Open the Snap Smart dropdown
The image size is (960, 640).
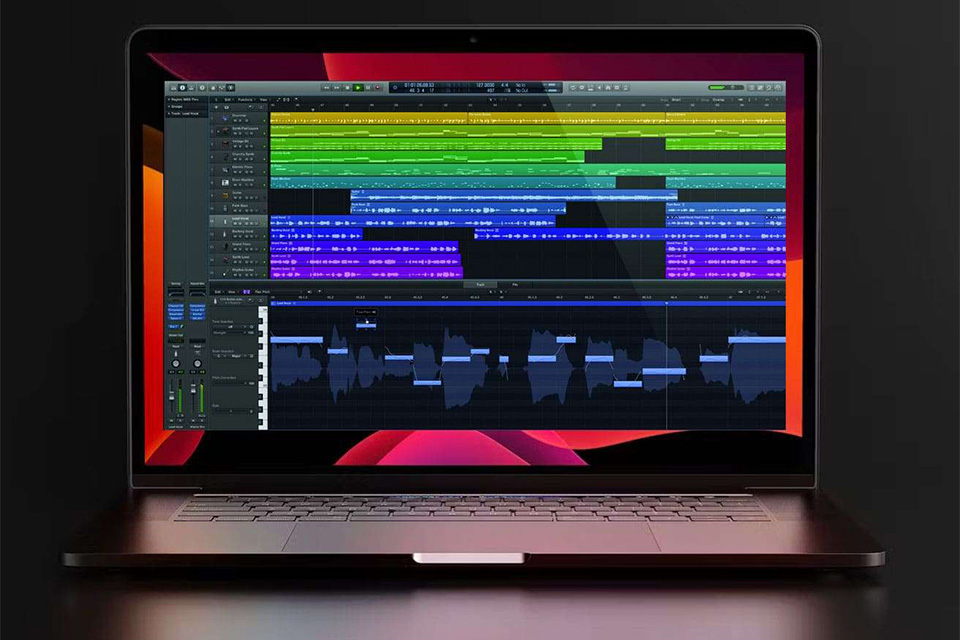[x=683, y=100]
